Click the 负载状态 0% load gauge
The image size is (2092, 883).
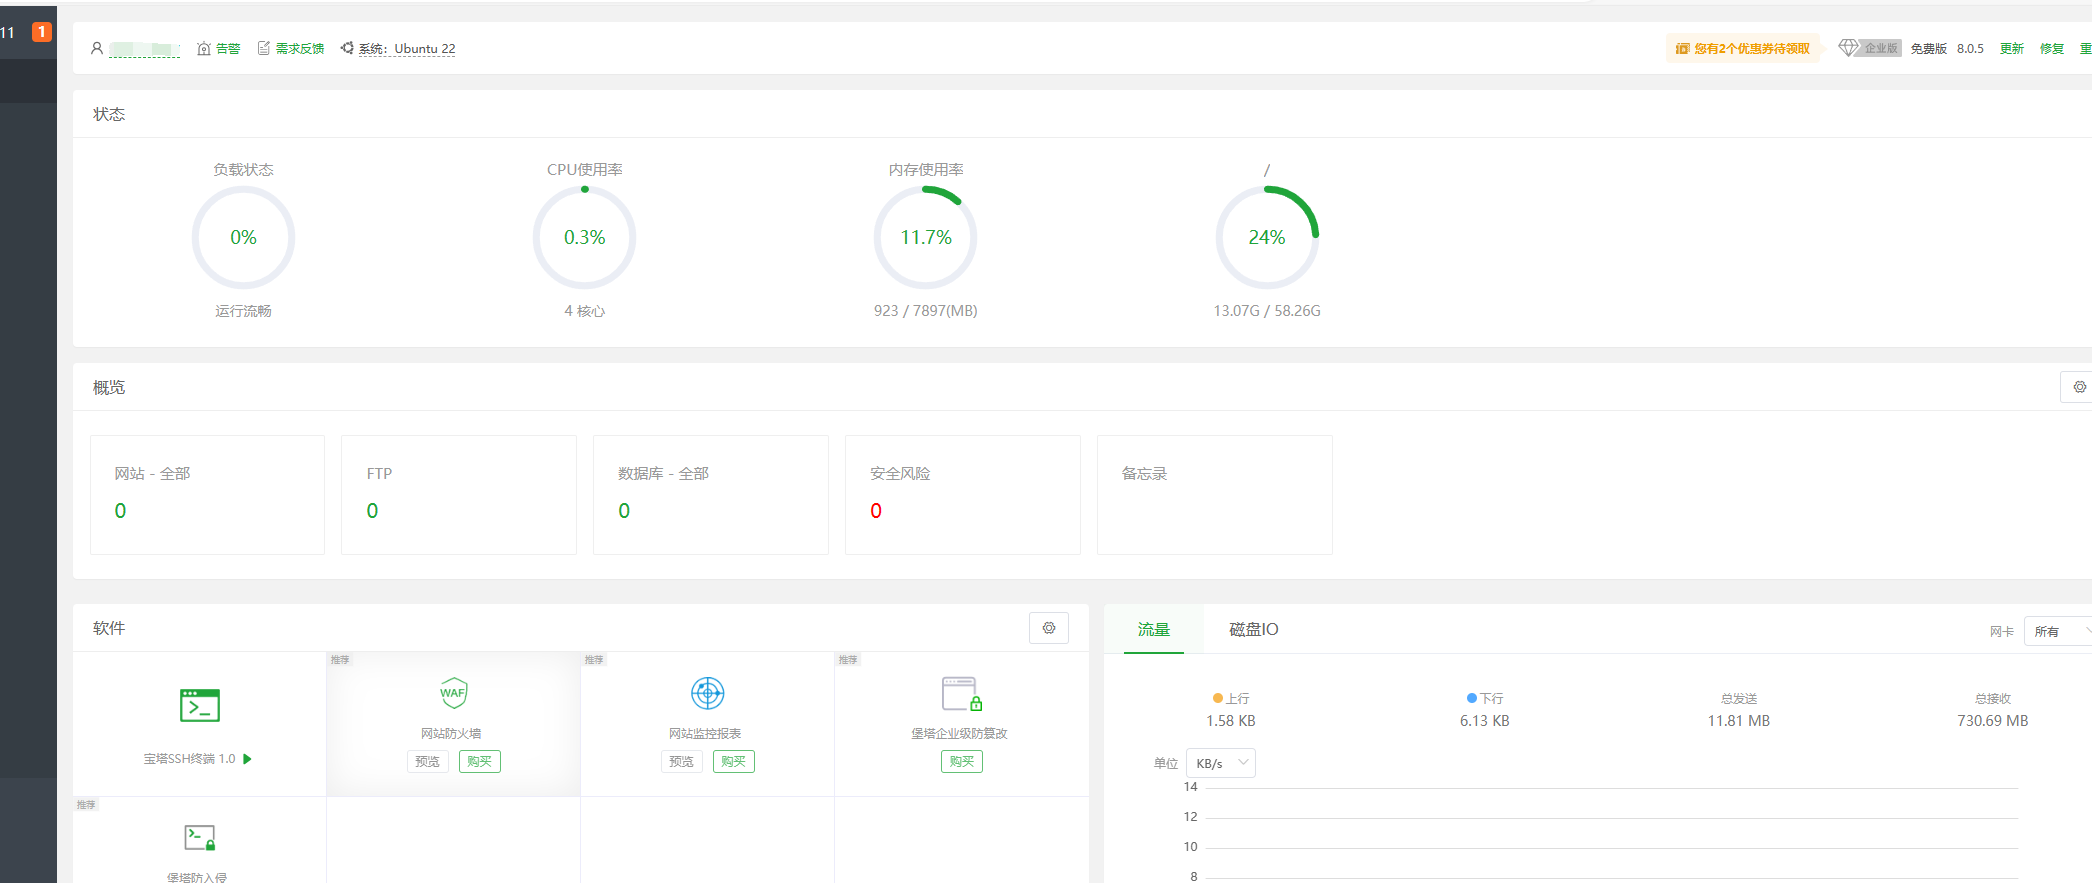[x=243, y=237]
